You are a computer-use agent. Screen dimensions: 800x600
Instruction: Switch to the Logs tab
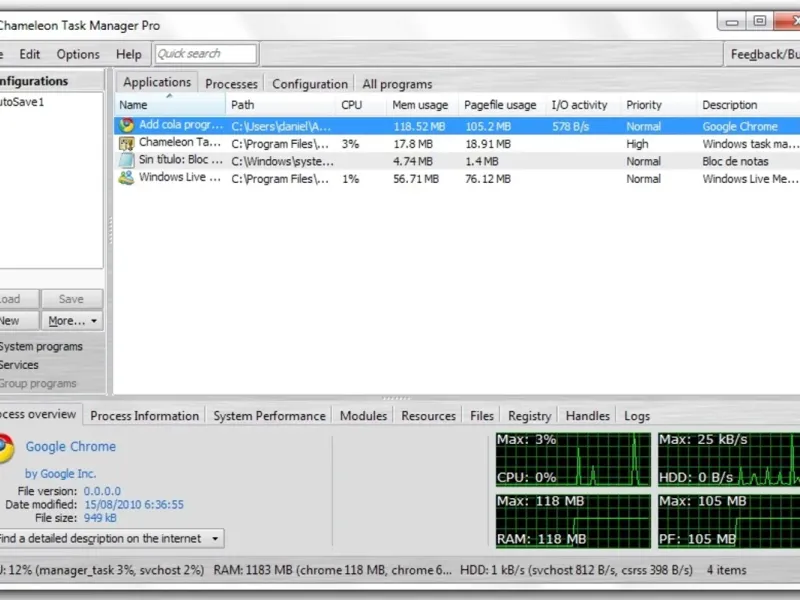[x=637, y=416]
